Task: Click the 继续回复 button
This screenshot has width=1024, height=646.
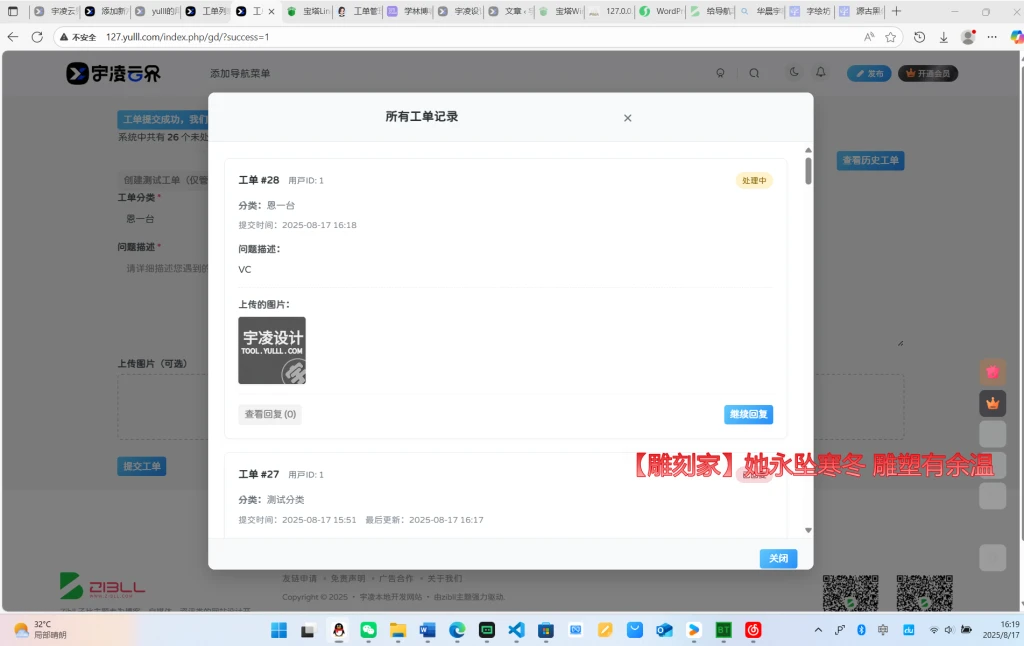Action: [749, 413]
